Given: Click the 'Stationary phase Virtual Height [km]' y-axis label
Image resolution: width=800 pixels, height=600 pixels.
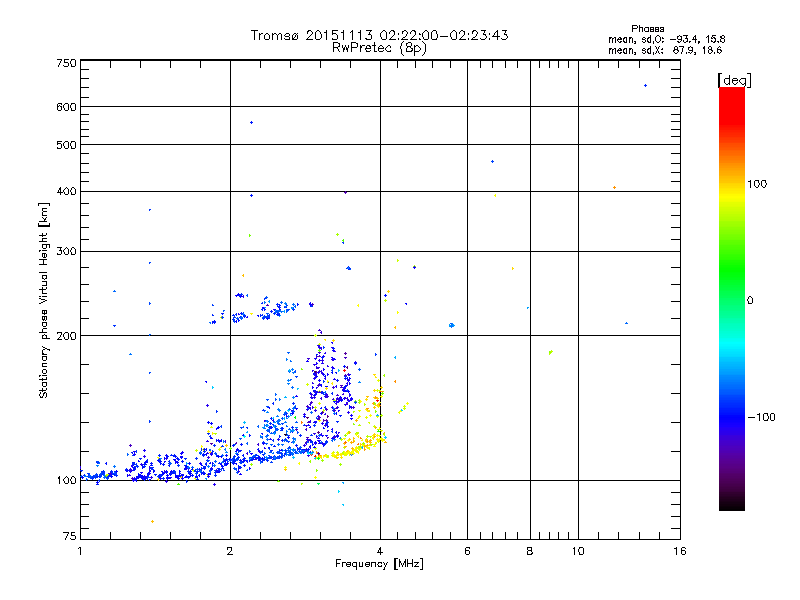Looking at the screenshot, I should pyautogui.click(x=44, y=301).
